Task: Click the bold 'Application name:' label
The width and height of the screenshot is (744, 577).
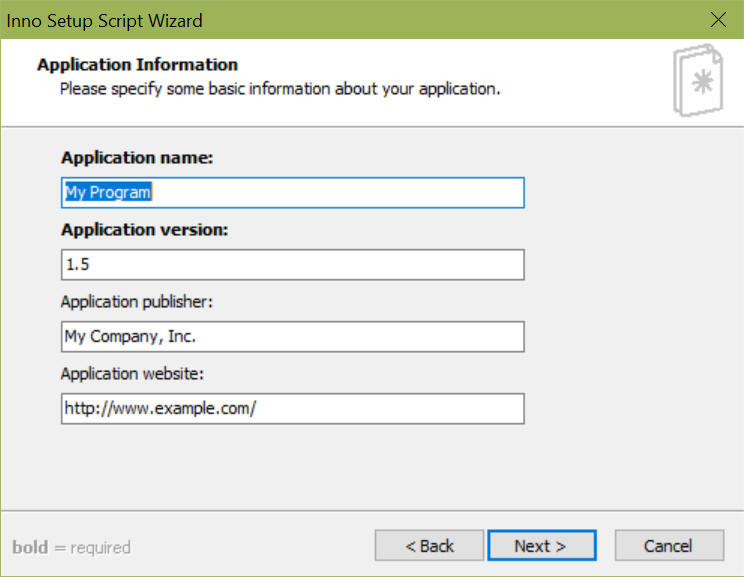Action: (x=137, y=158)
